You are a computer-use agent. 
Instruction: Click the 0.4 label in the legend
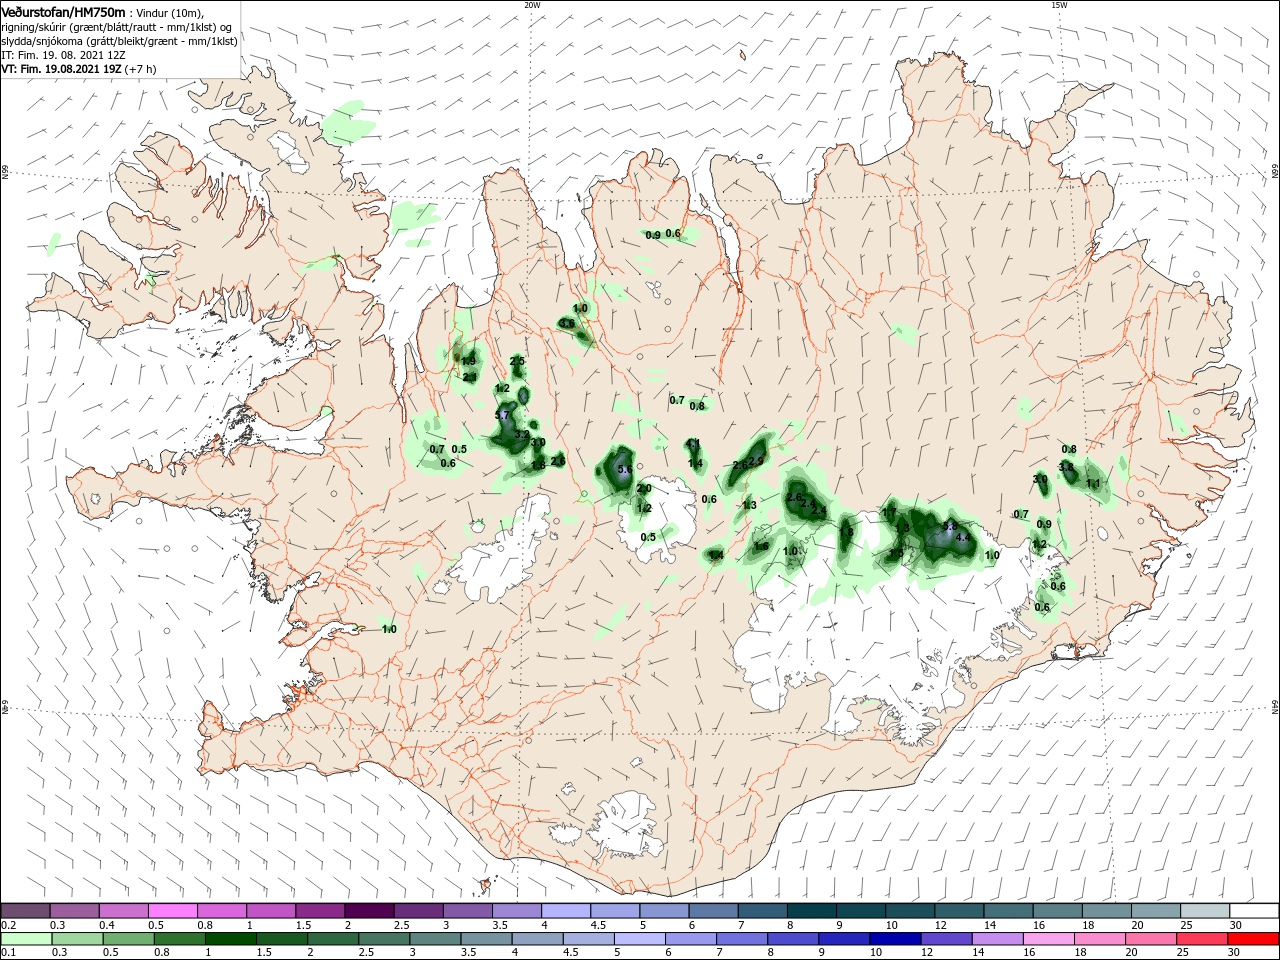click(x=106, y=925)
